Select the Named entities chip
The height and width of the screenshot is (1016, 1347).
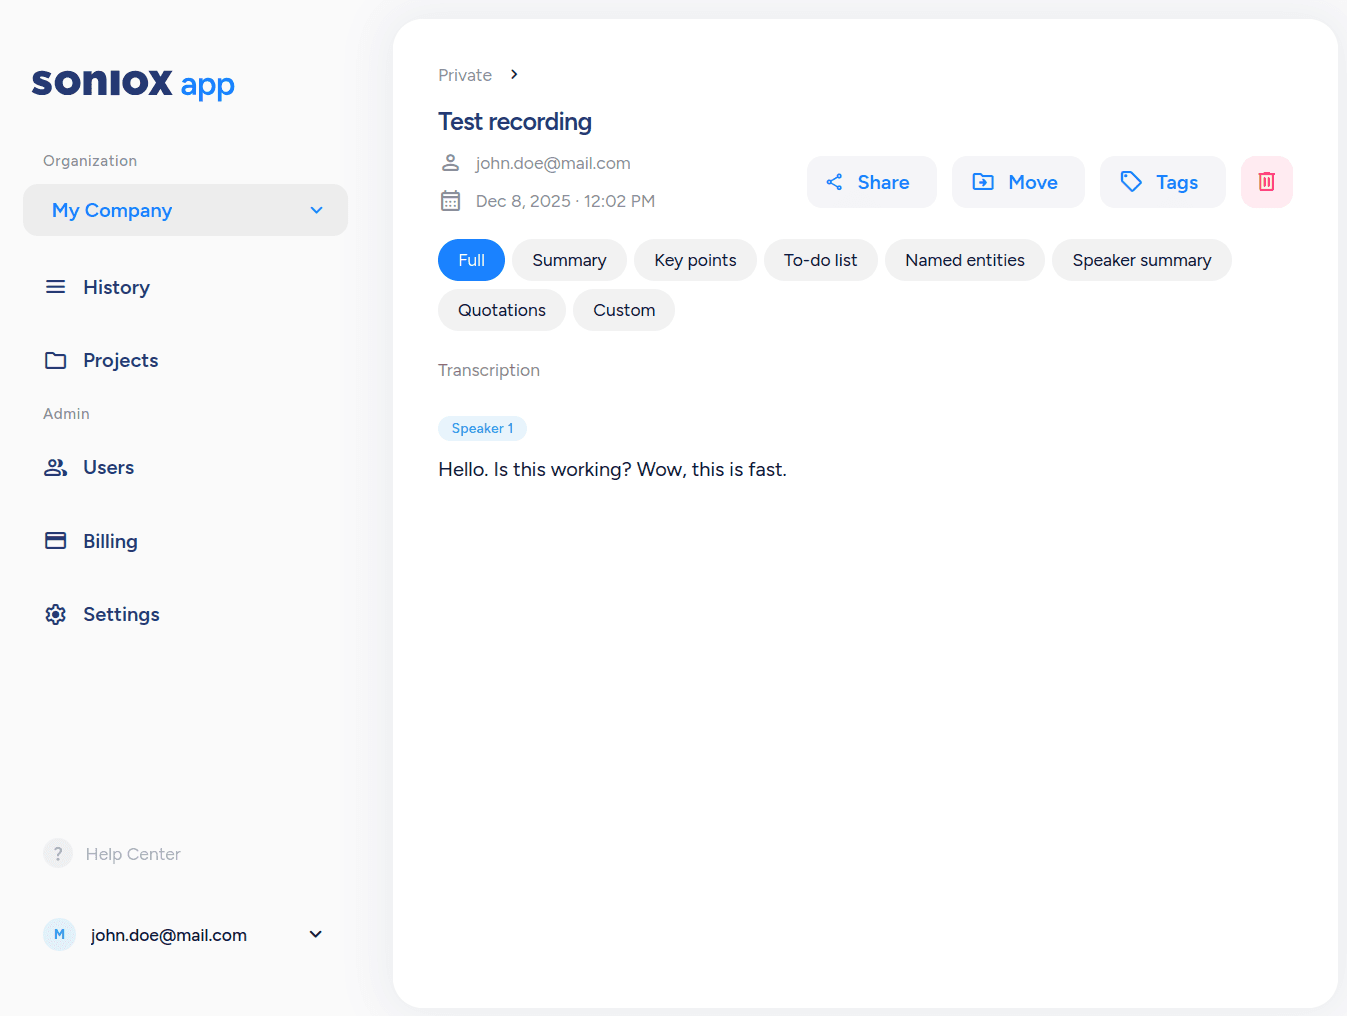[x=964, y=260]
